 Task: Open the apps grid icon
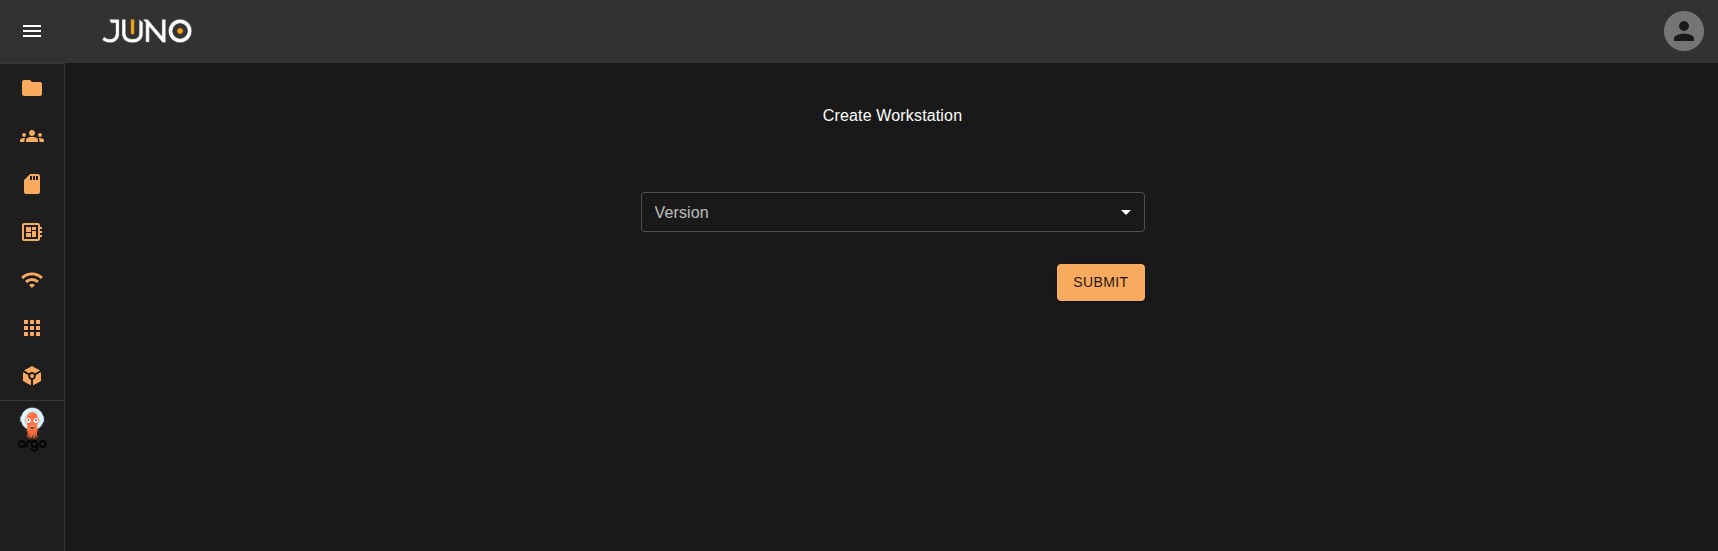32,328
